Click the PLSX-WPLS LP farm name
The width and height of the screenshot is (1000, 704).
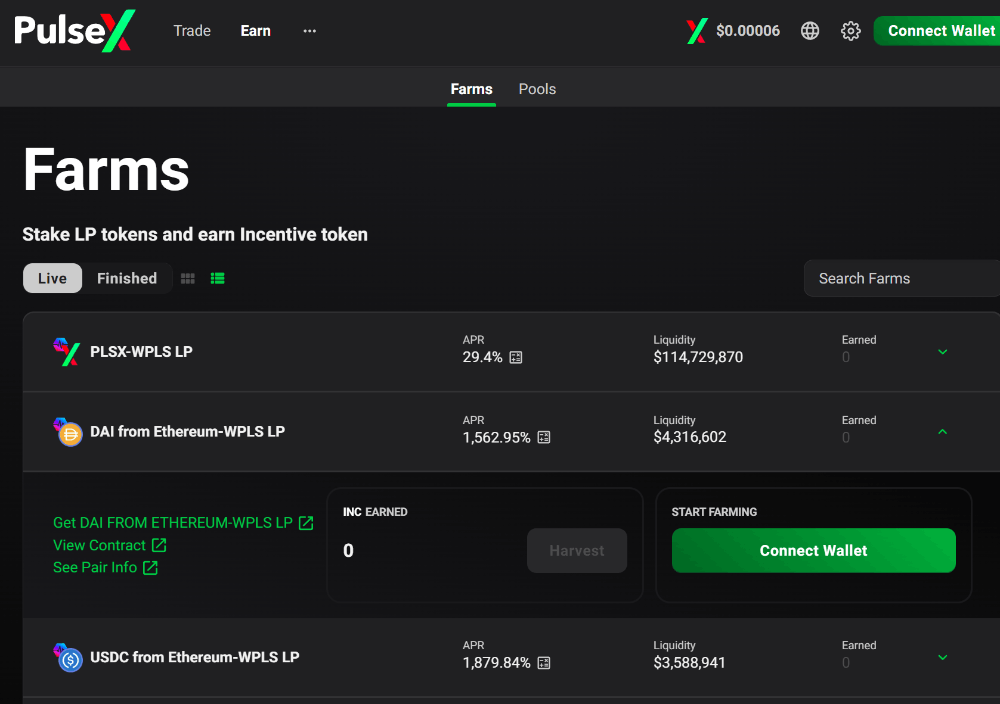(x=141, y=352)
